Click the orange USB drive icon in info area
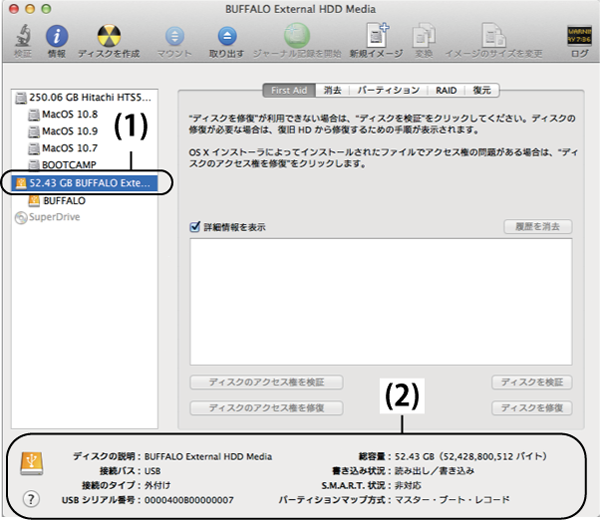 tap(32, 463)
